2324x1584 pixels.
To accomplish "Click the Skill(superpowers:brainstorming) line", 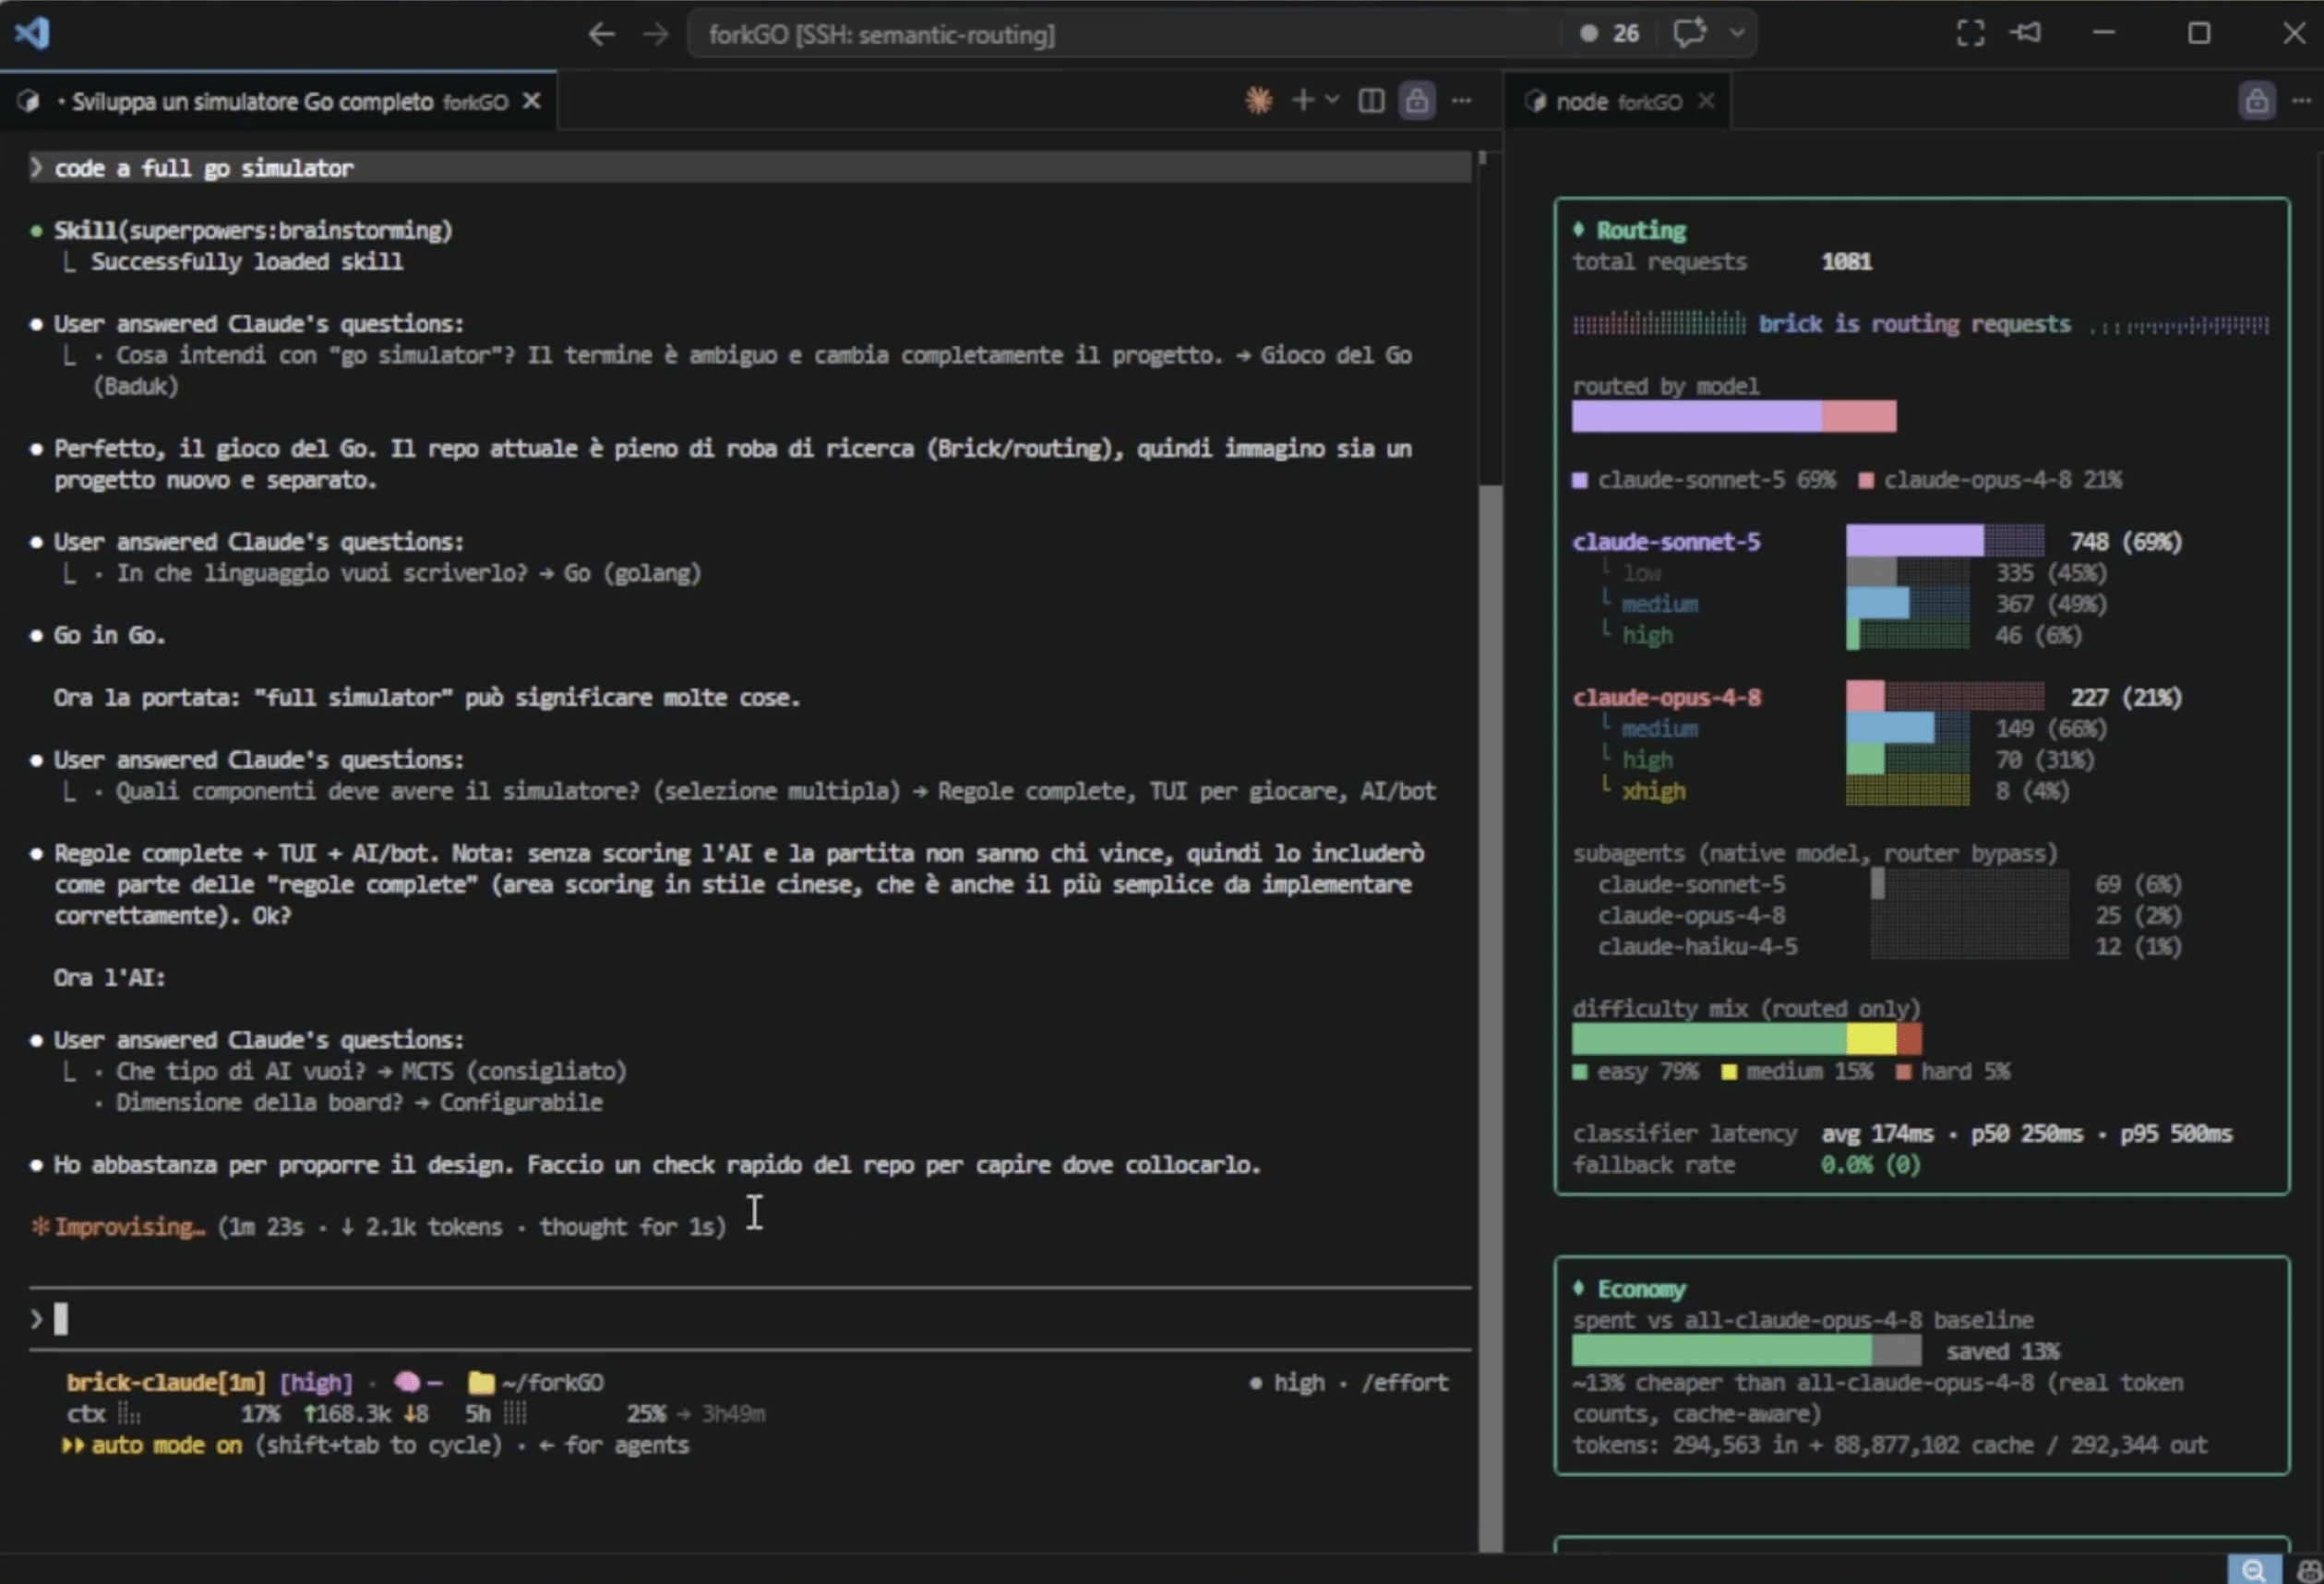I will point(253,231).
